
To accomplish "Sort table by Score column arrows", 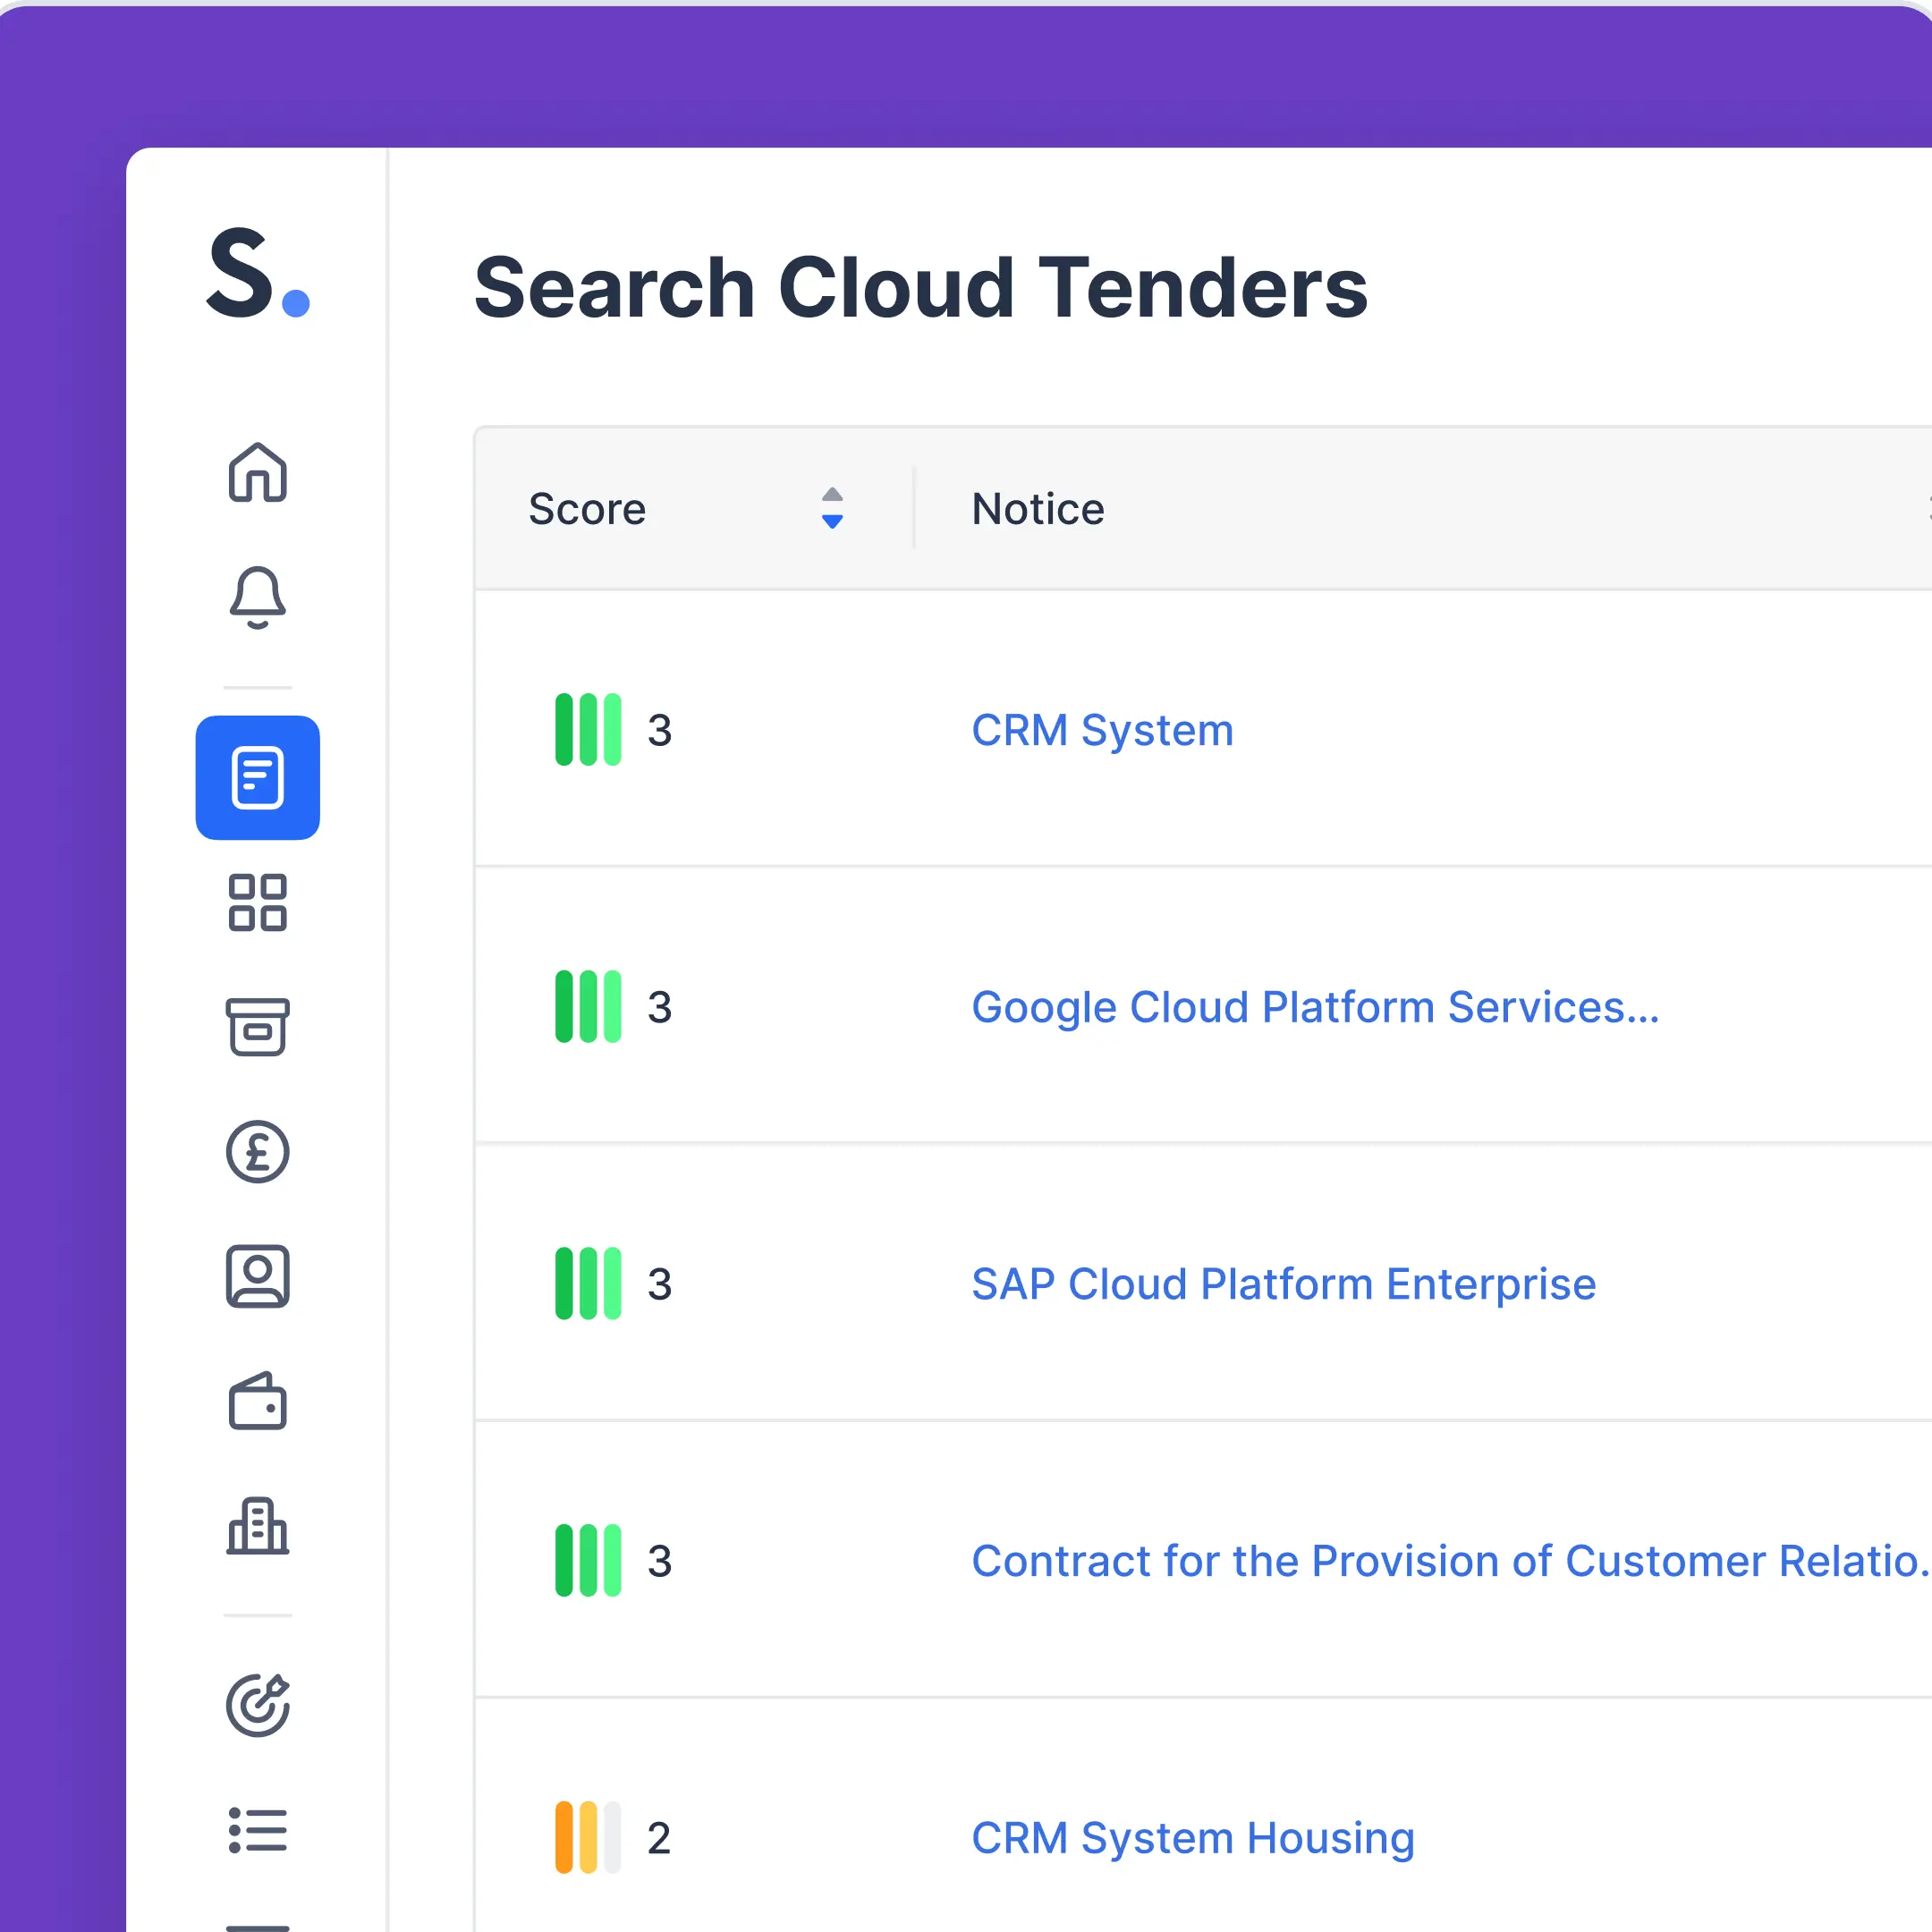I will pos(832,508).
